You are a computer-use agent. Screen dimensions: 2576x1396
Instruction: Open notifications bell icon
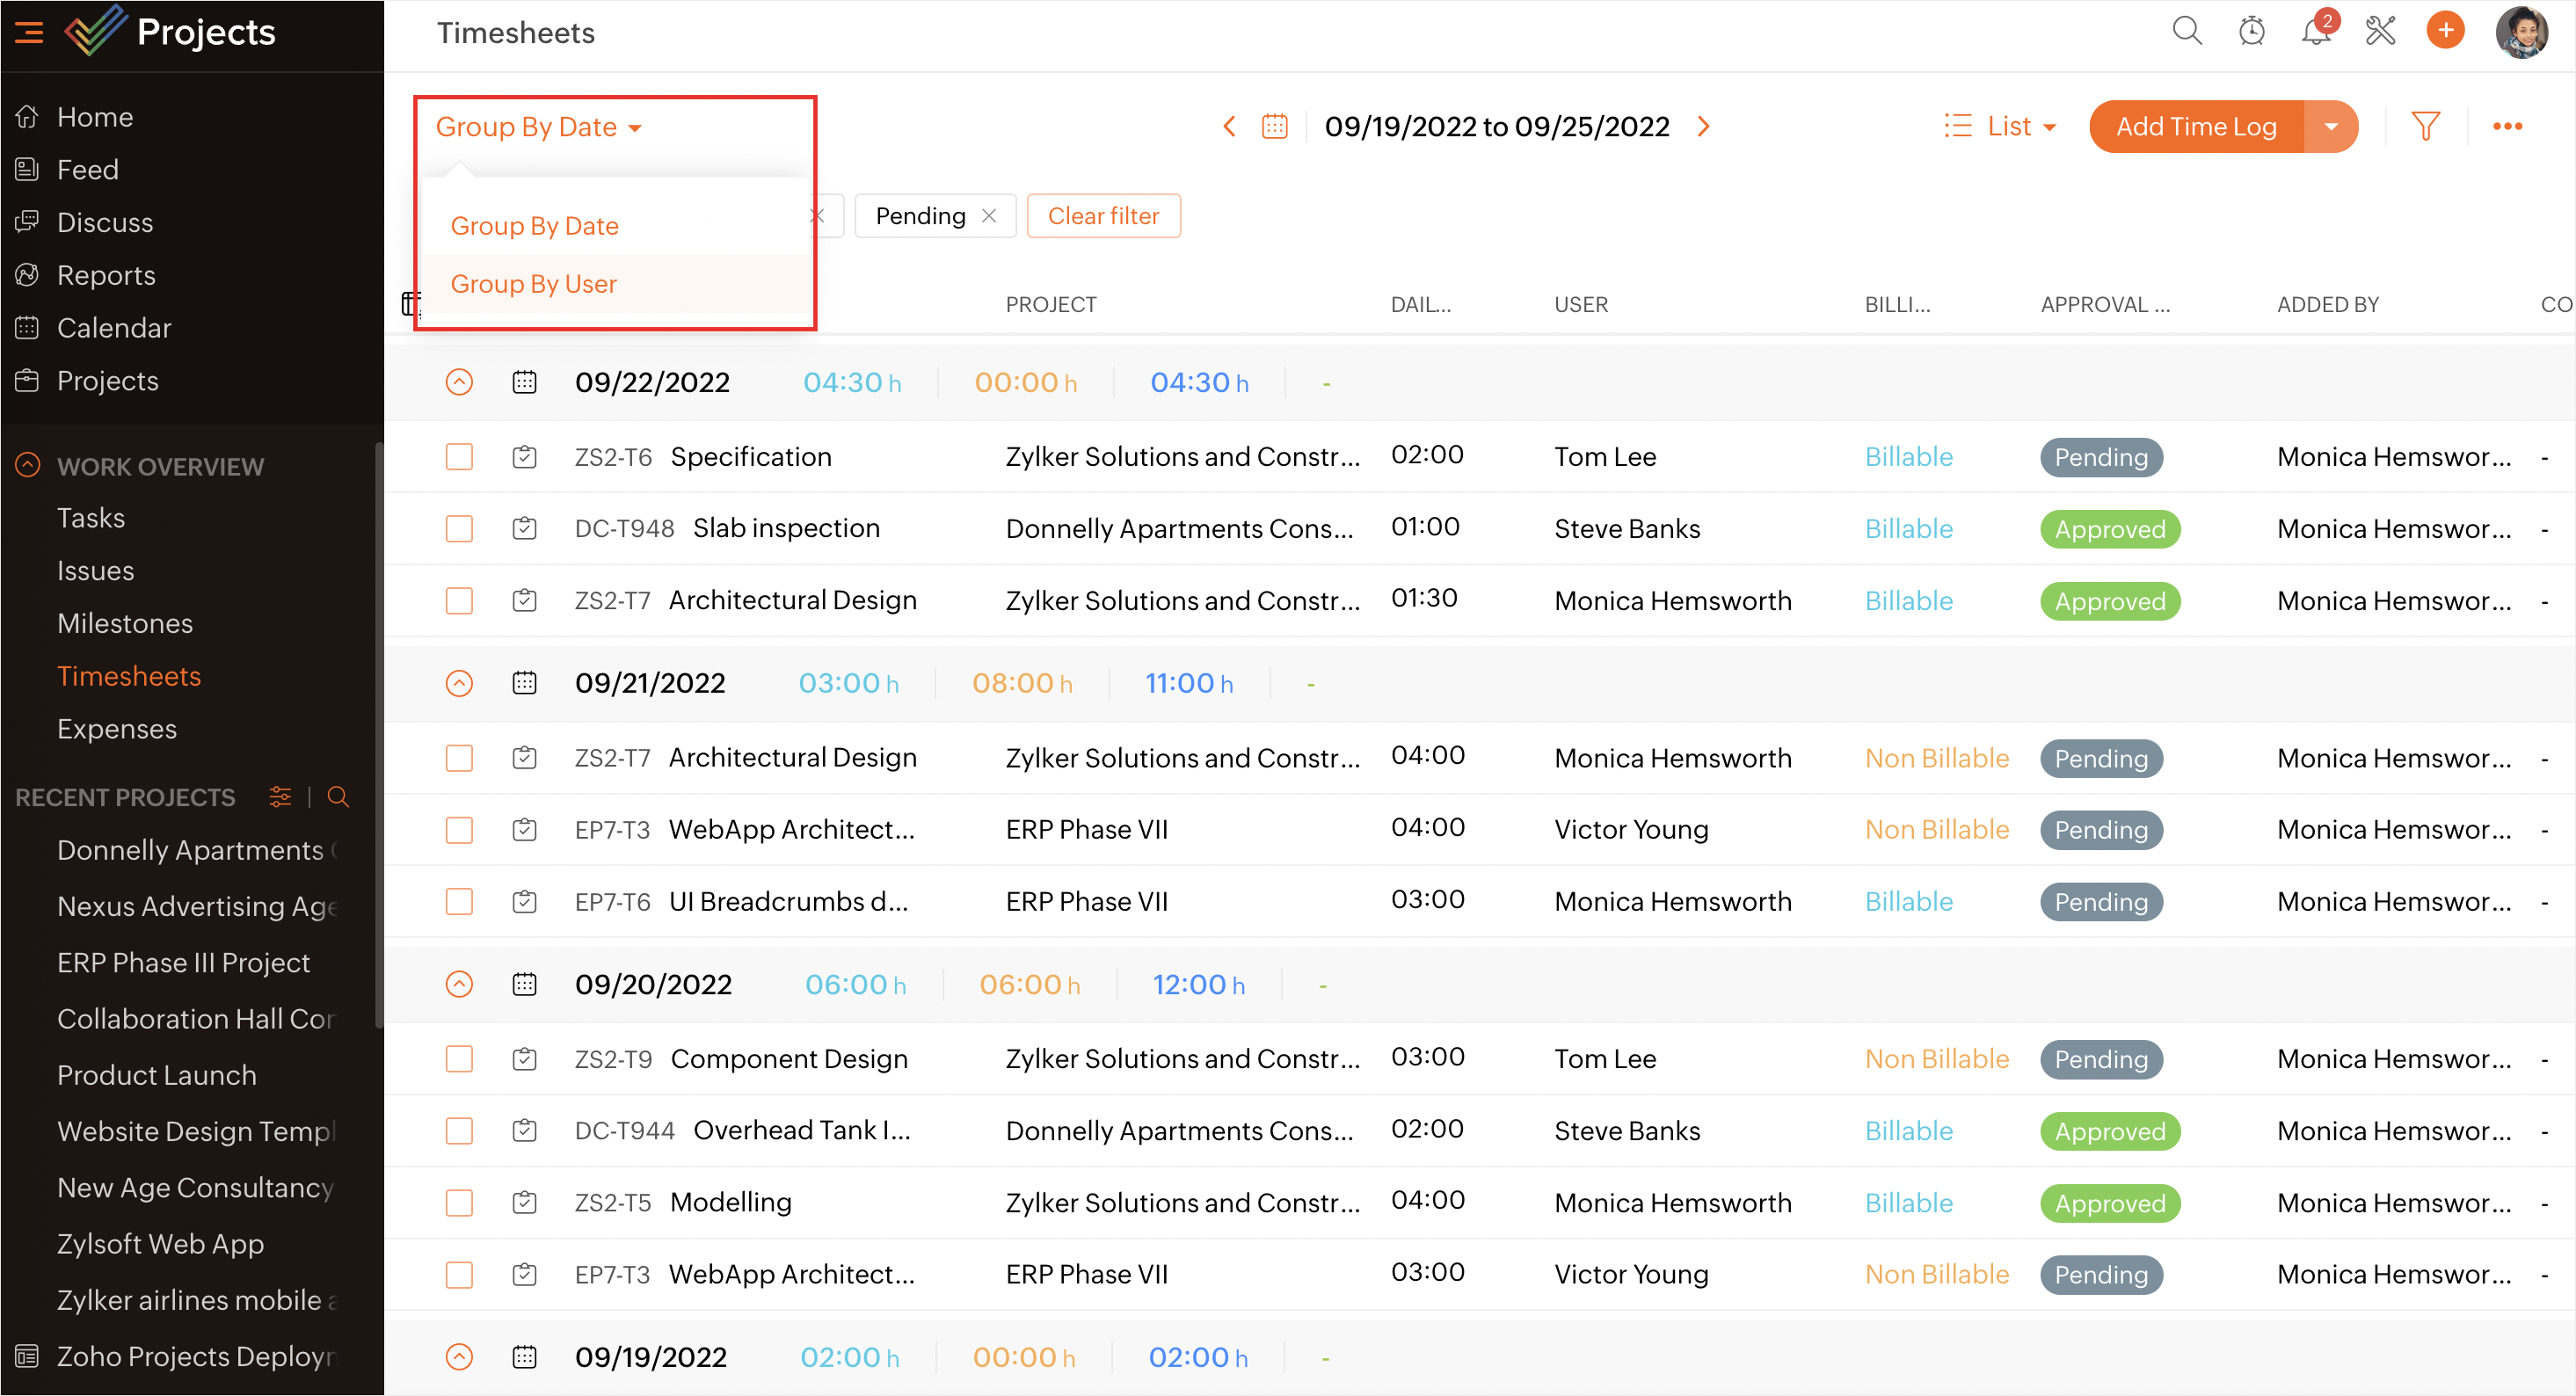tap(2315, 31)
